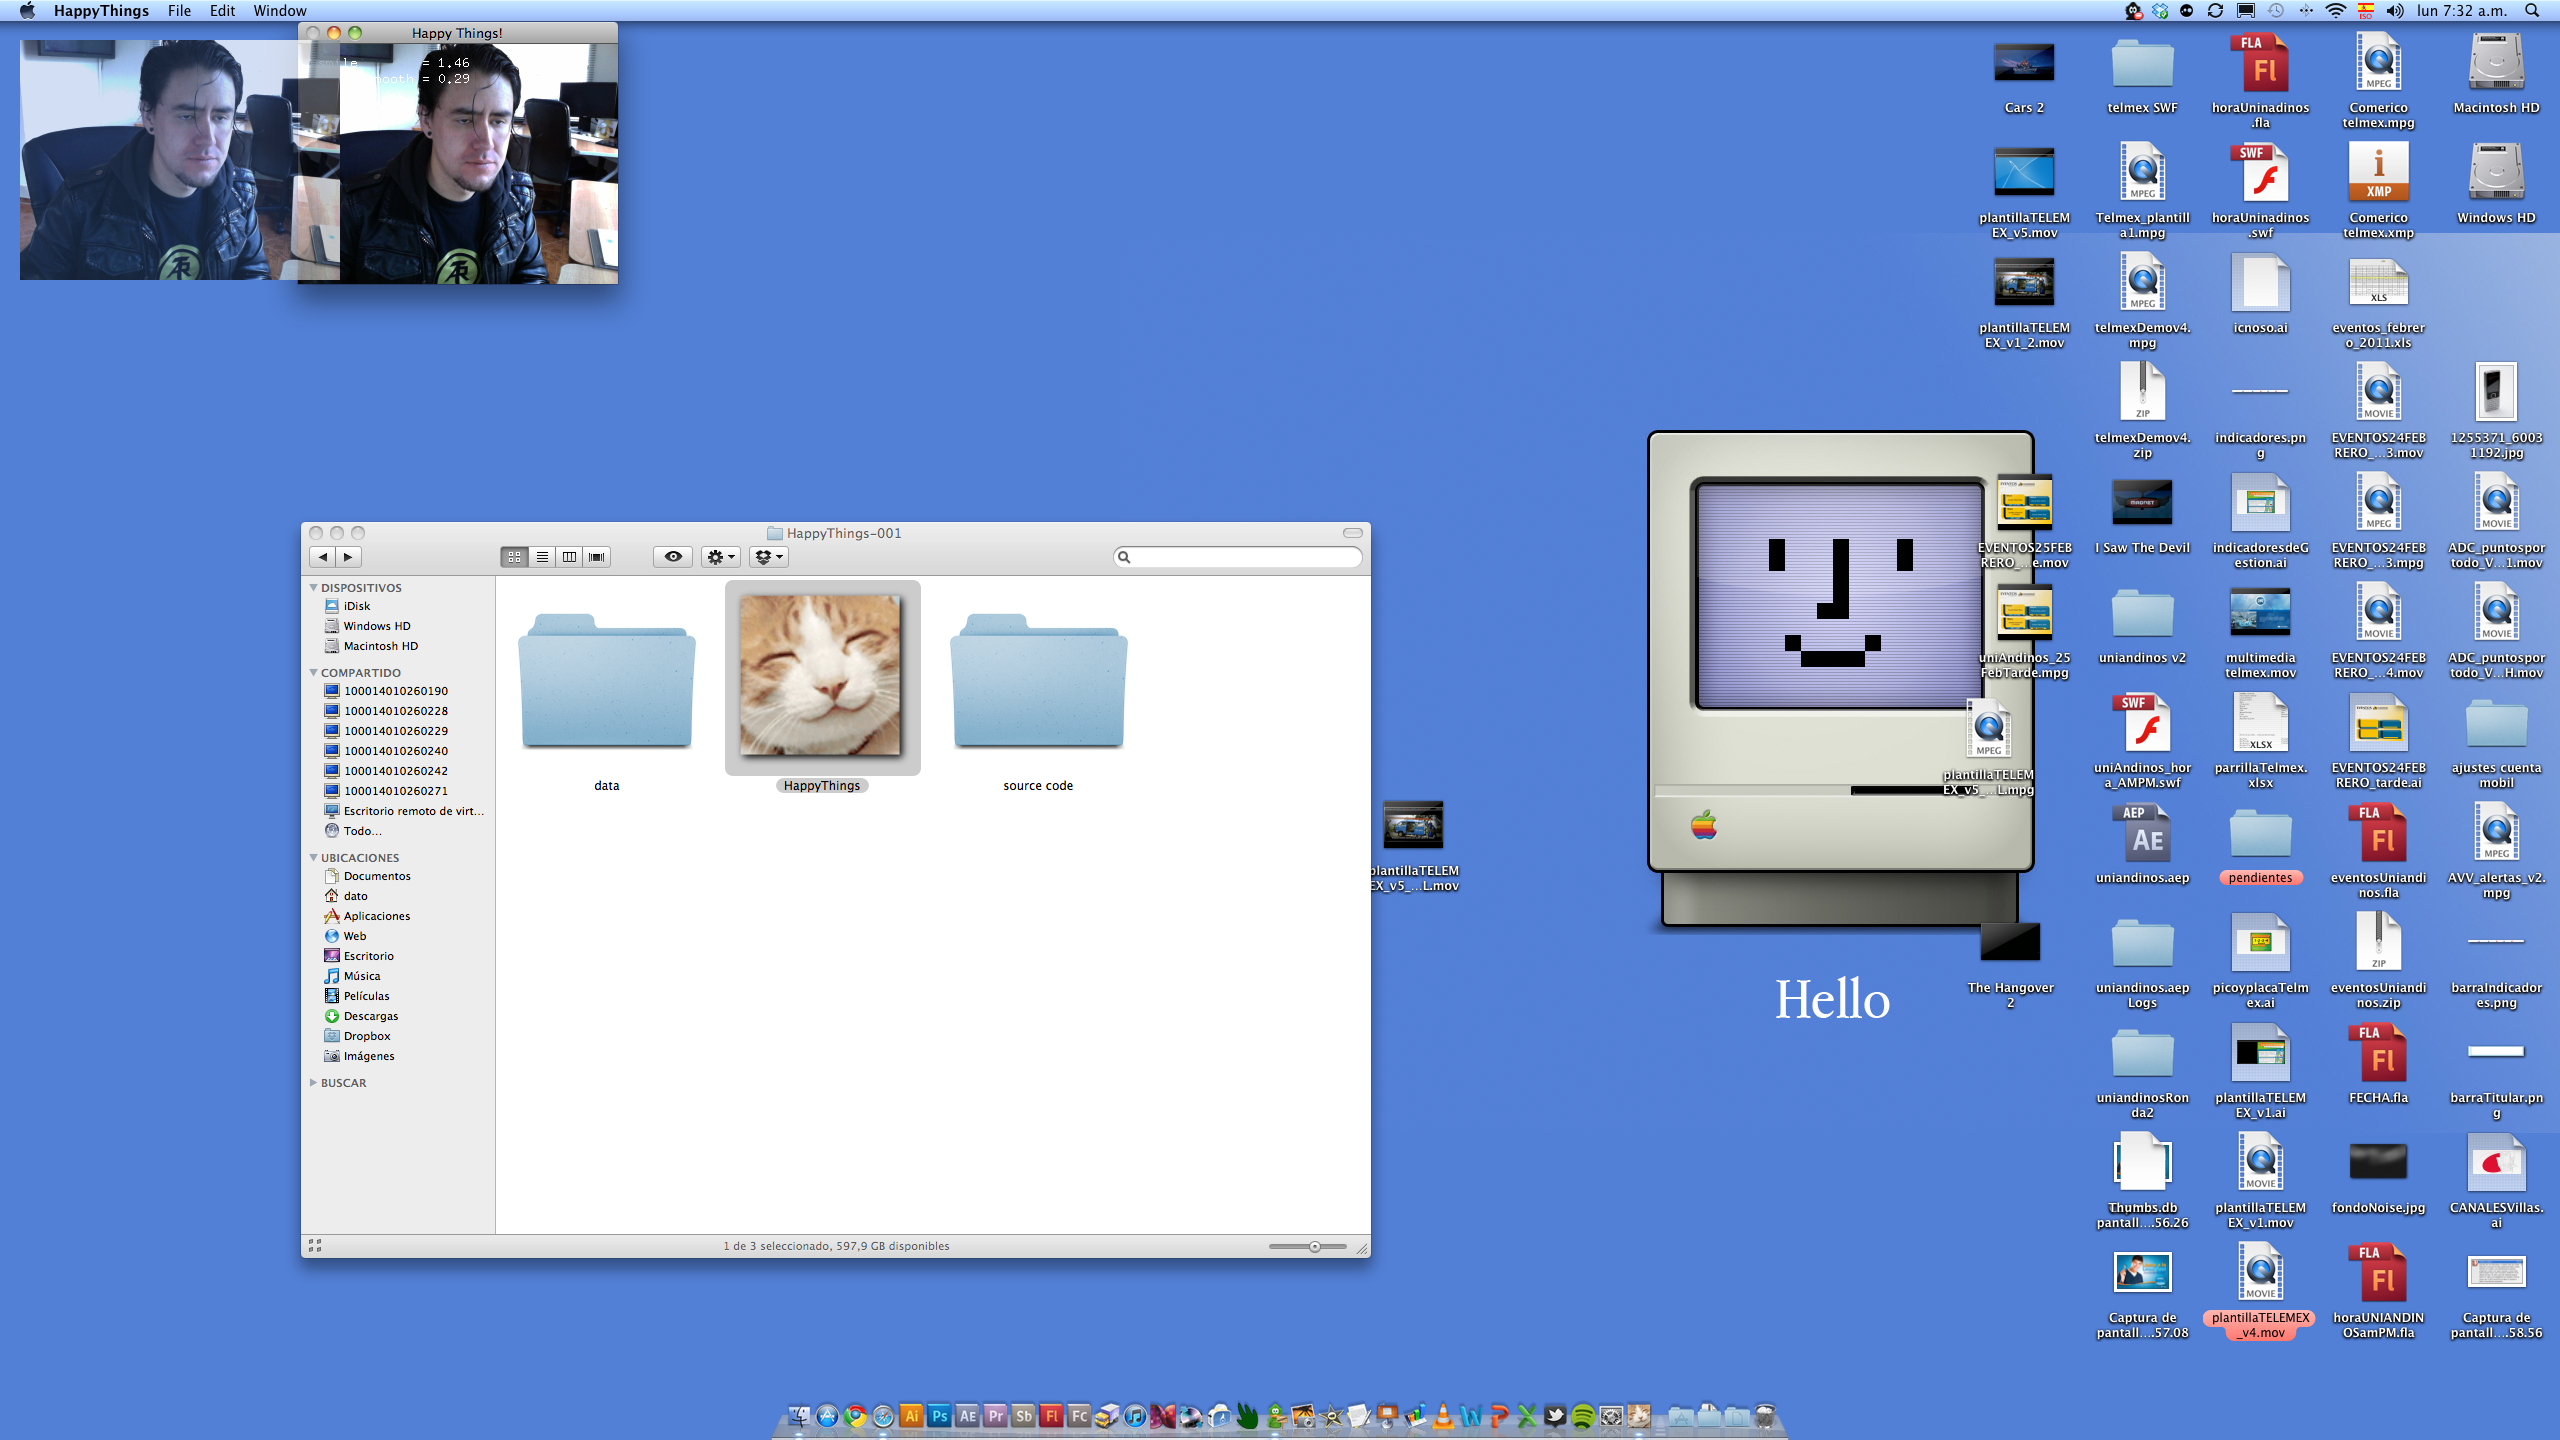Open VLC cone icon in Dock

(1443, 1416)
